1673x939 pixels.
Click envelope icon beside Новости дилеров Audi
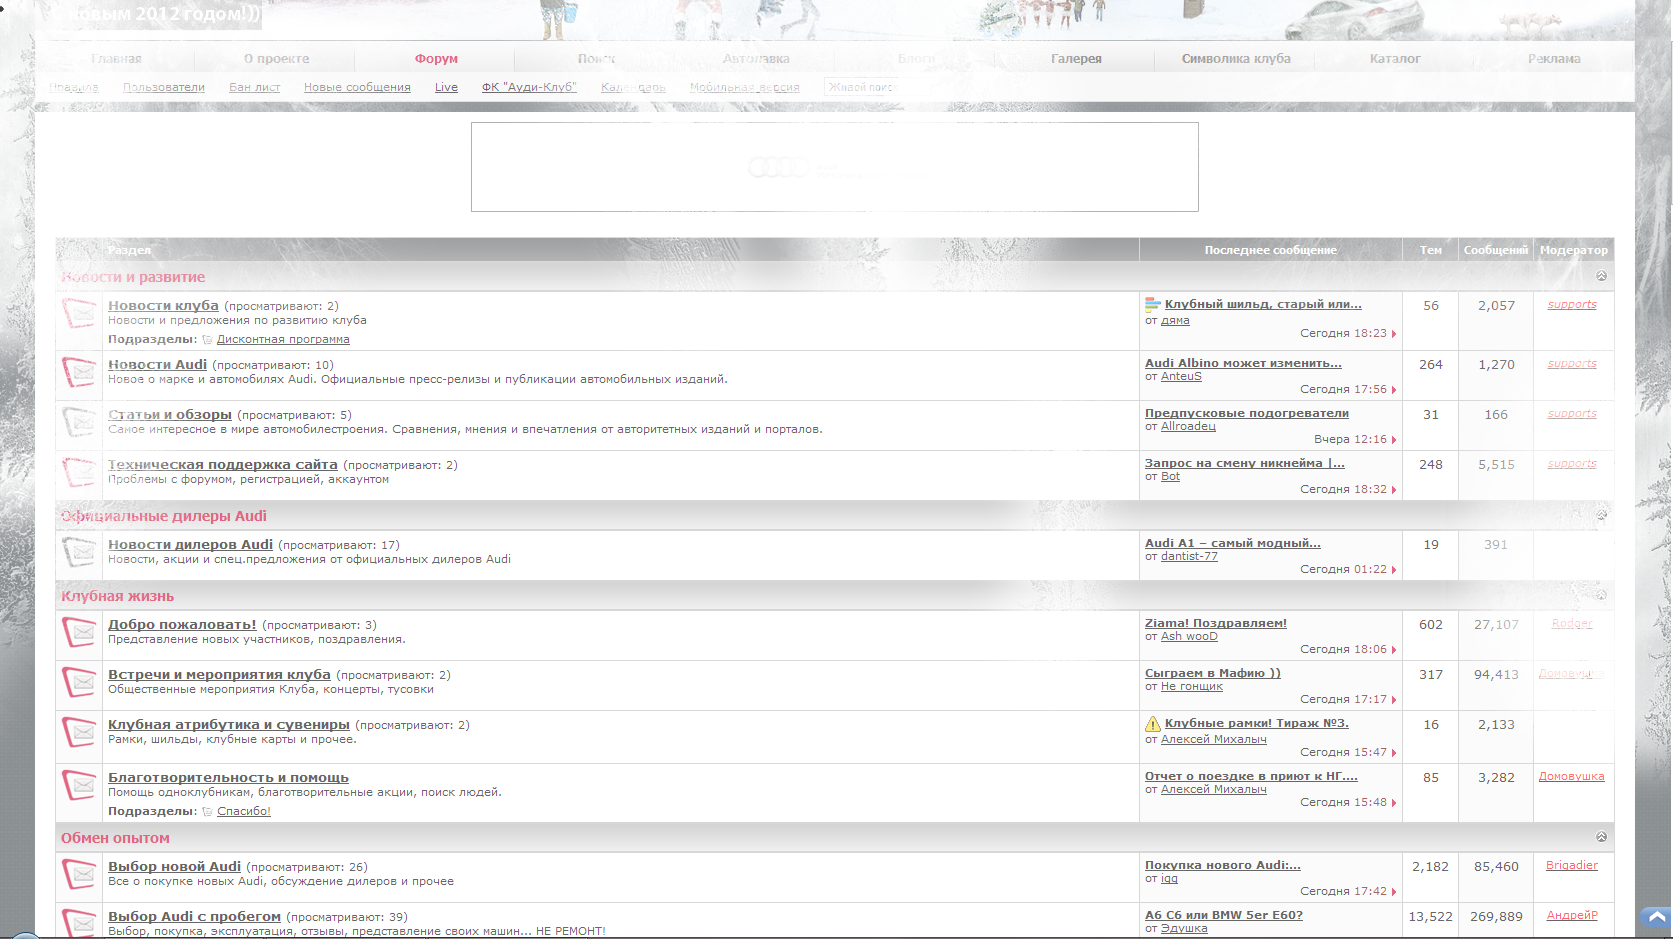tap(79, 553)
